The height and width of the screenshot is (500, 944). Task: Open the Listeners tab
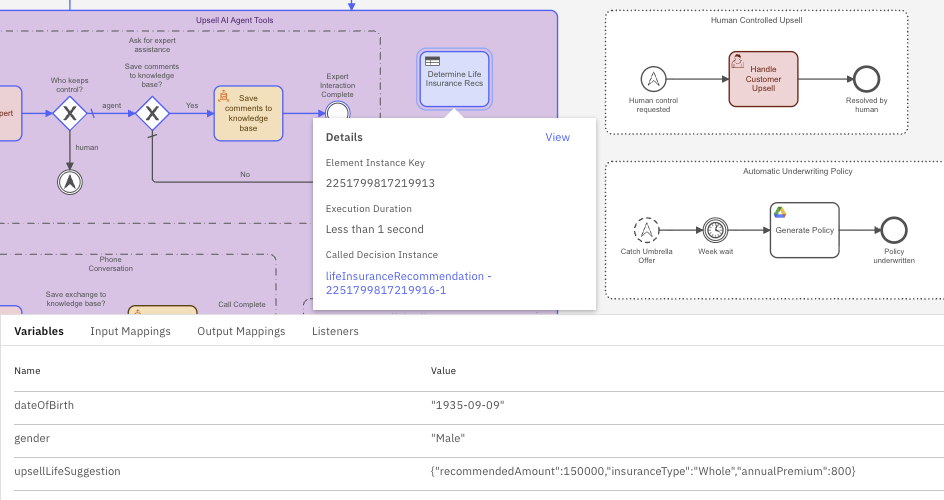click(x=335, y=331)
